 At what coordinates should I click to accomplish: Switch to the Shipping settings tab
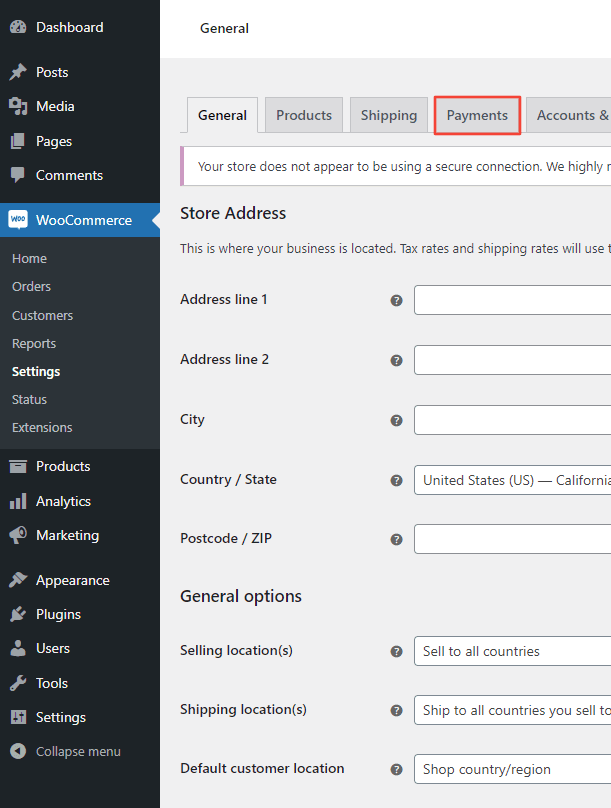pyautogui.click(x=388, y=115)
